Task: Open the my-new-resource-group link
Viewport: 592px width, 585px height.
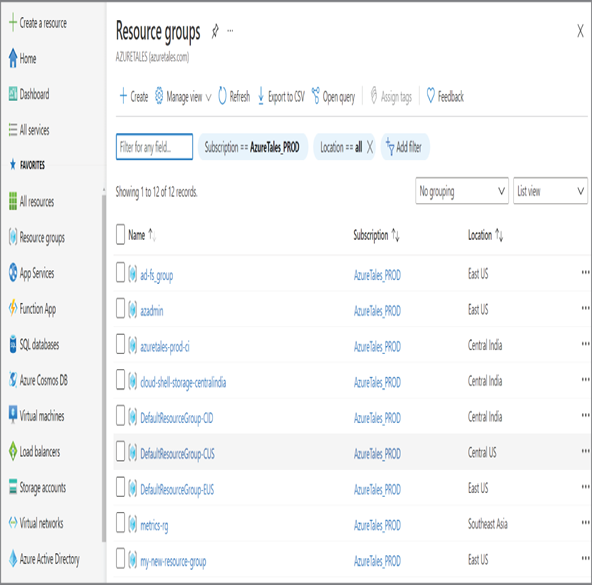Action: pos(173,561)
